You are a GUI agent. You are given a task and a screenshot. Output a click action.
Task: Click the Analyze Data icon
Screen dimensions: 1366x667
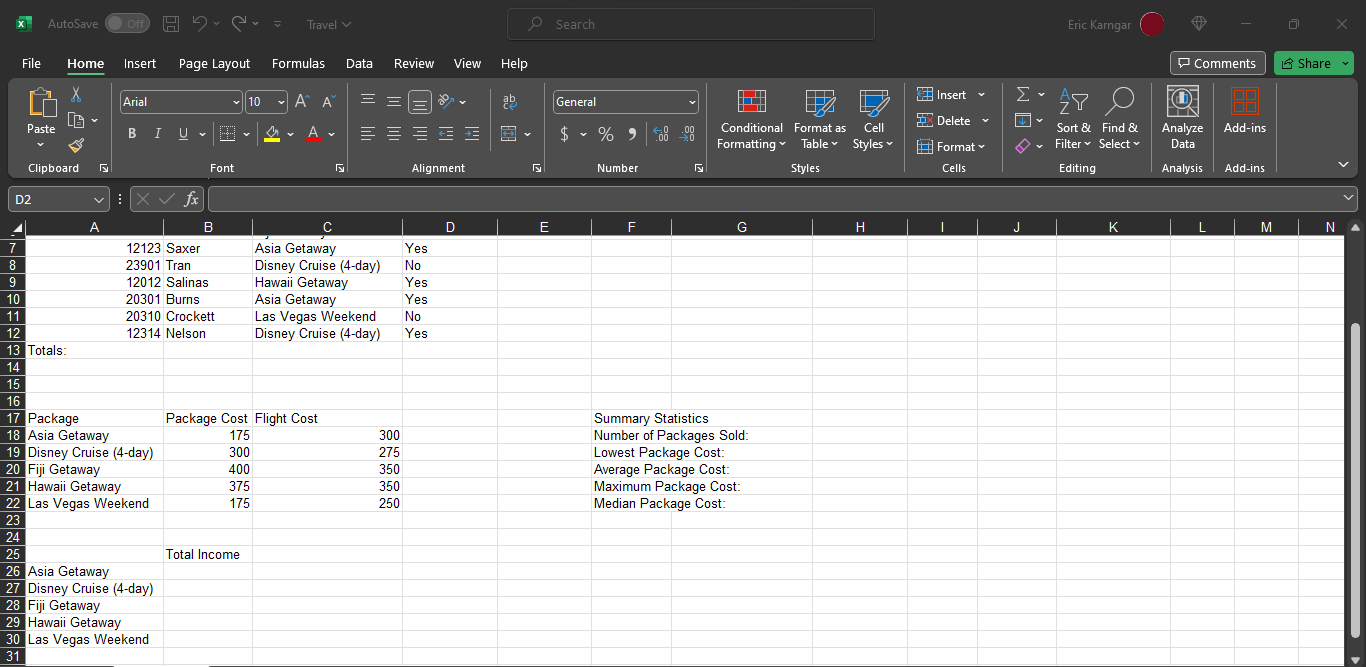click(1182, 118)
